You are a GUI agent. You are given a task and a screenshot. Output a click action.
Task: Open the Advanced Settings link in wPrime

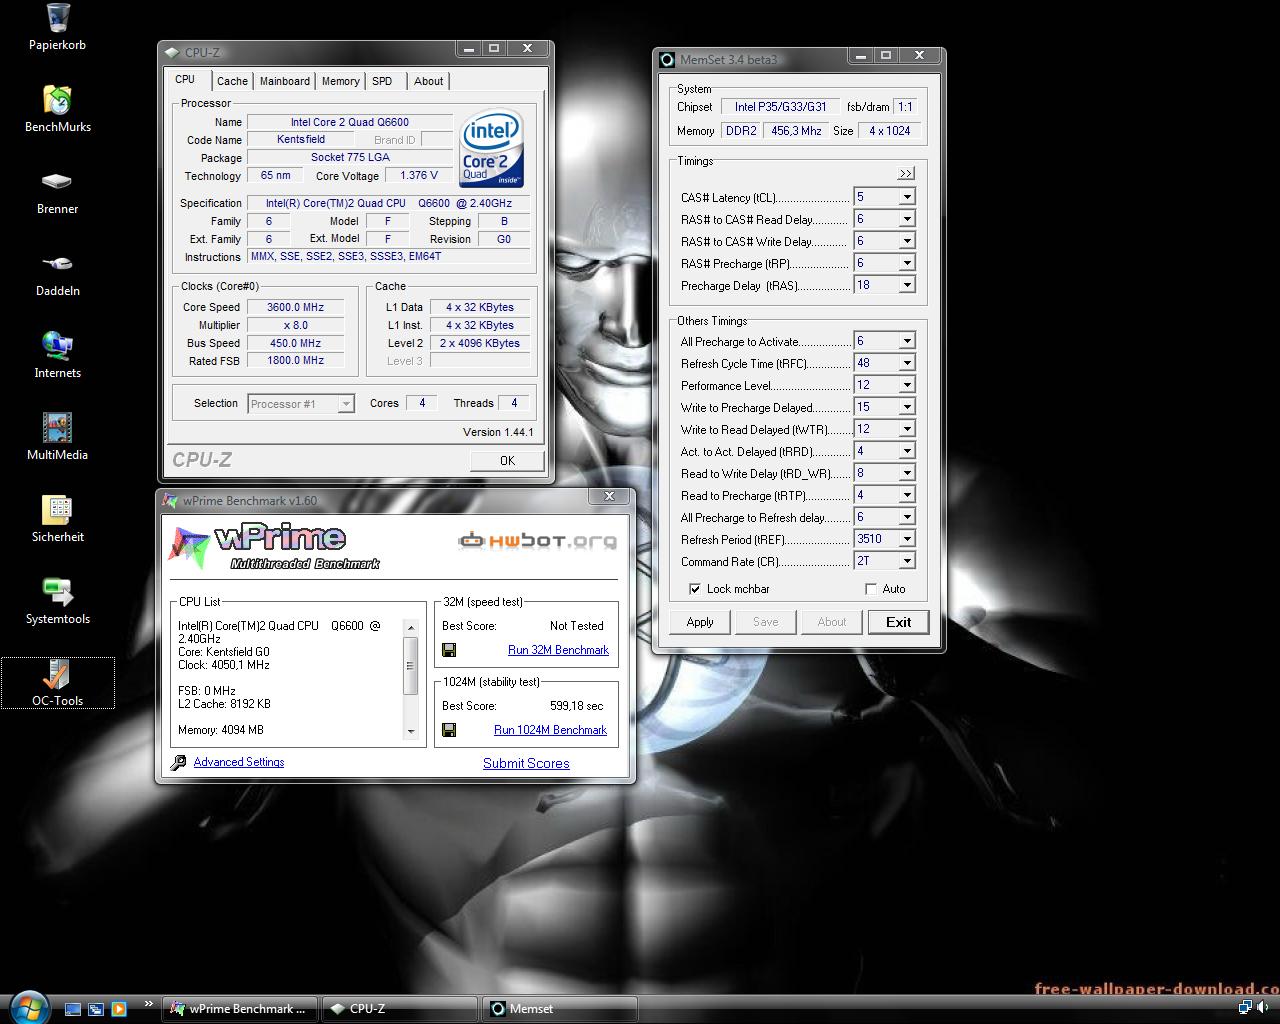tap(239, 762)
